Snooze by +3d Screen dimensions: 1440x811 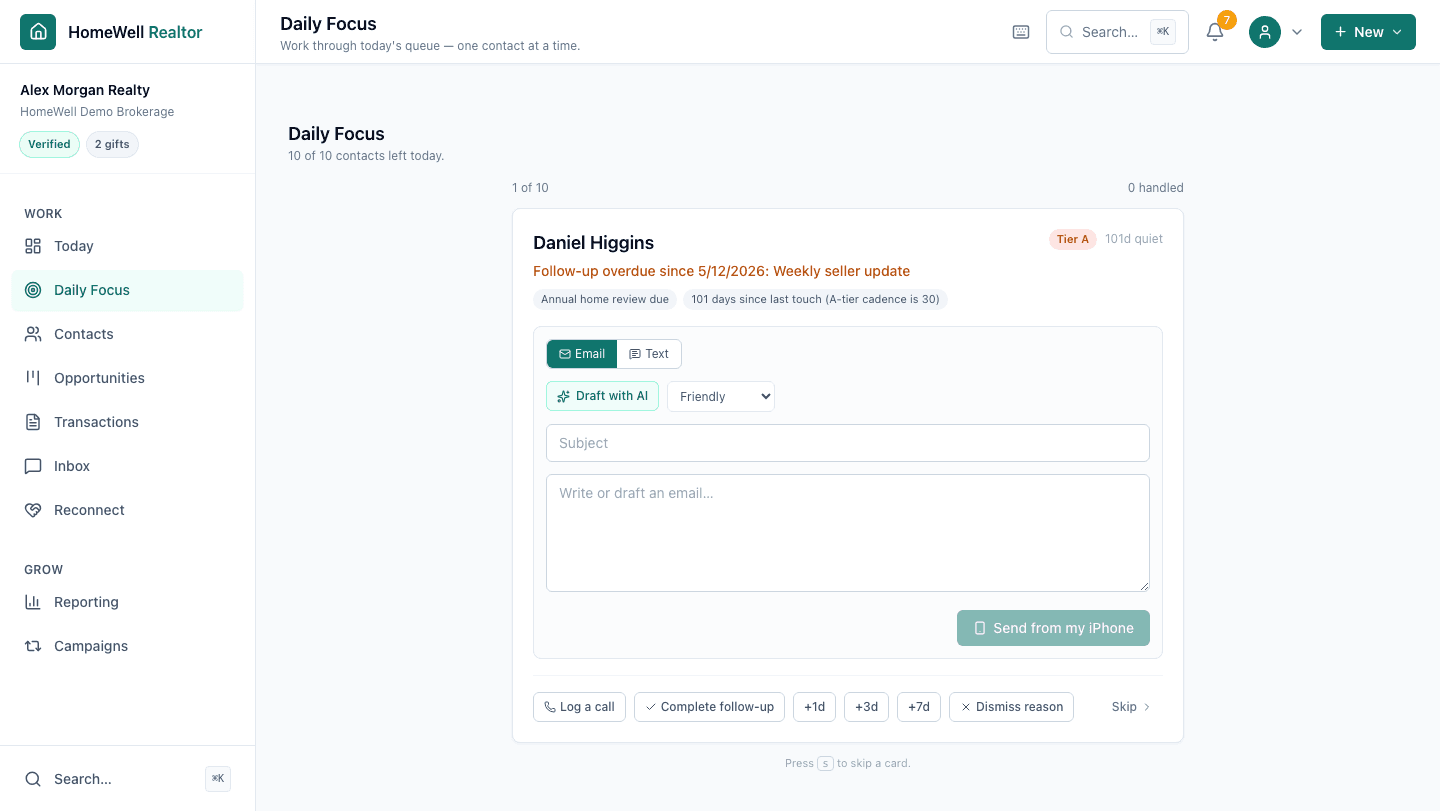[867, 707]
